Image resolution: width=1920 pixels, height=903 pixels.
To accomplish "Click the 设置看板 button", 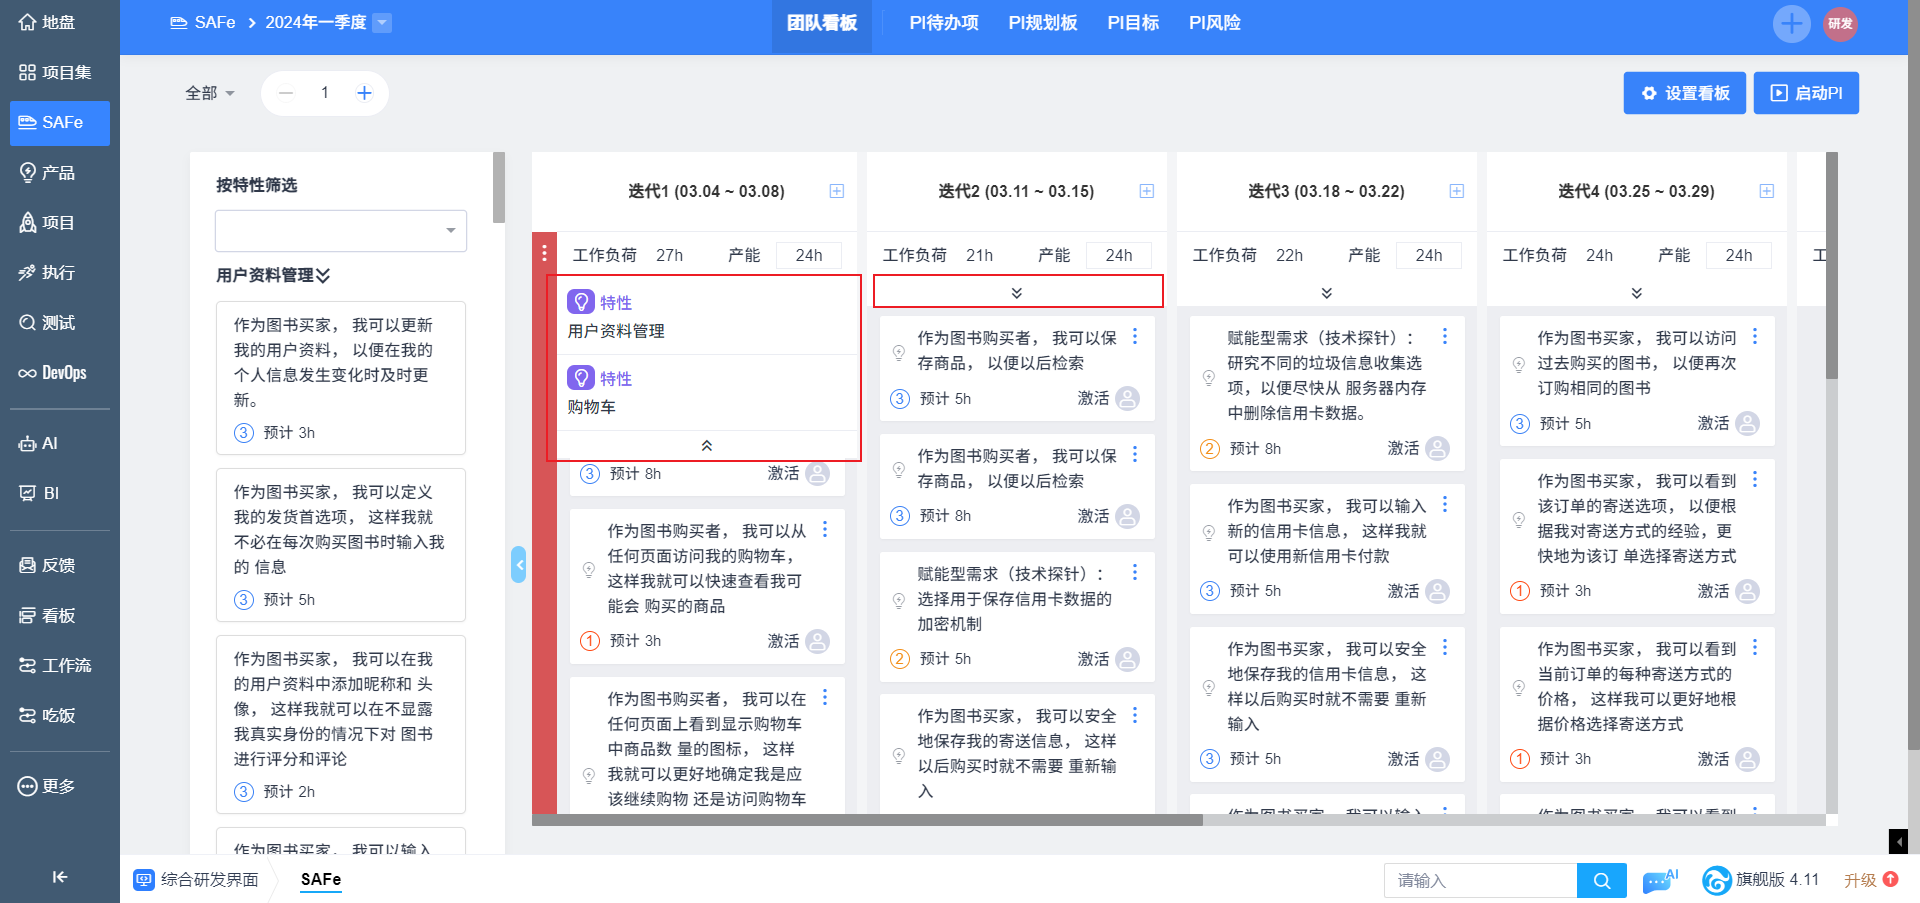I will [x=1684, y=93].
